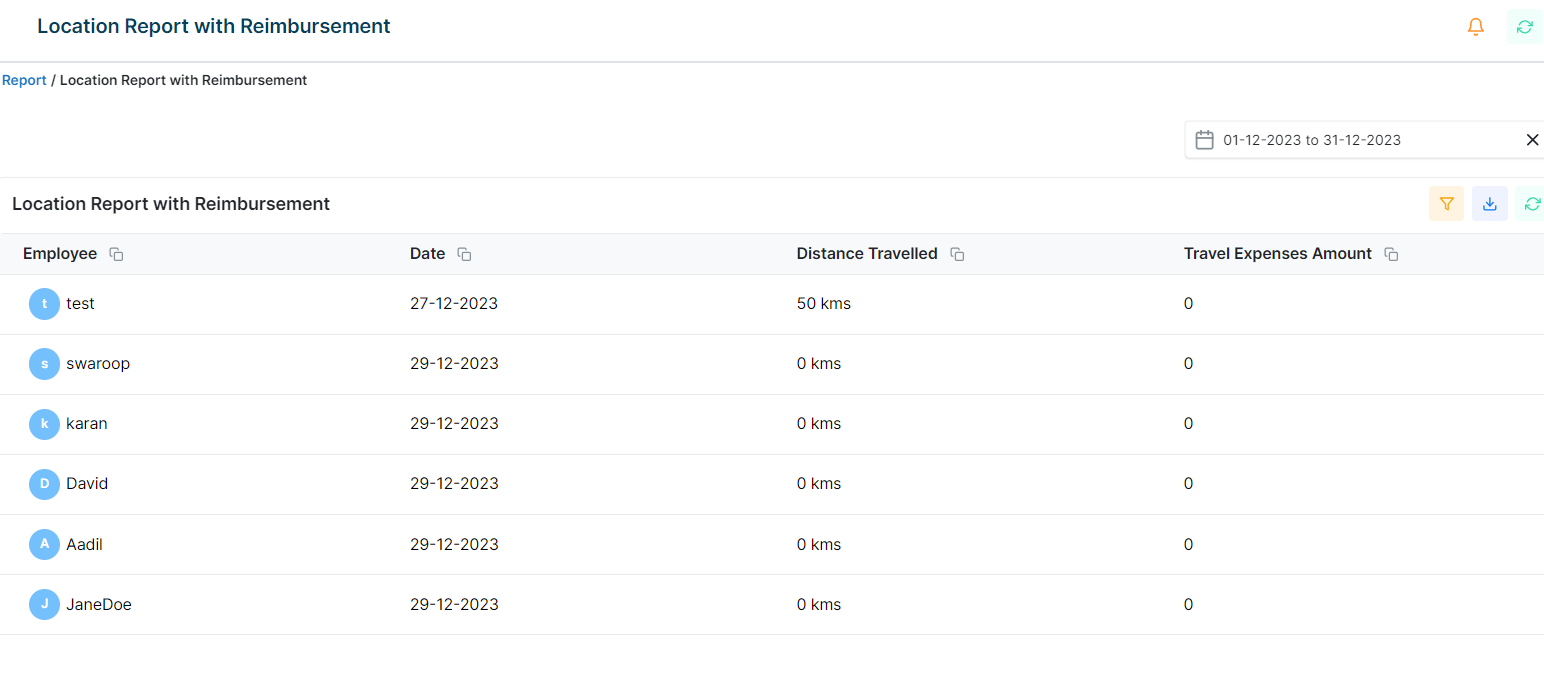Open the calendar date picker icon

coord(1204,140)
